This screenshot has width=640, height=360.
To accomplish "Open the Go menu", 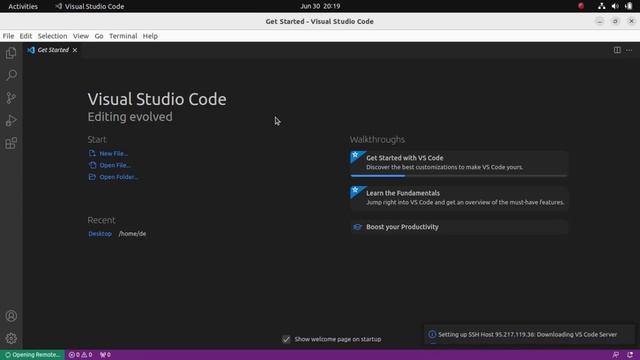I will click(x=99, y=36).
